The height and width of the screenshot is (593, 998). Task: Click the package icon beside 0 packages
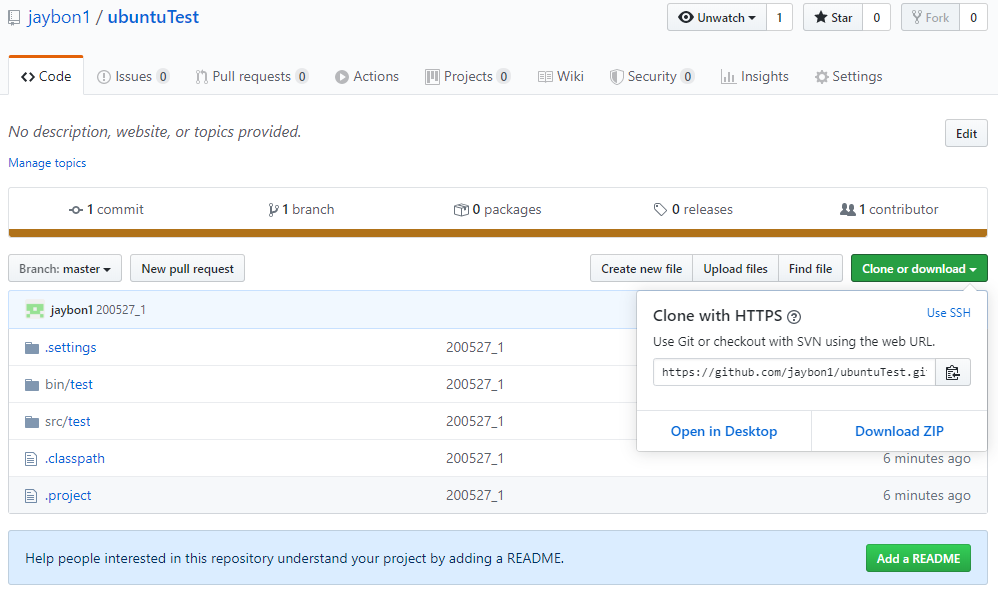pos(461,209)
